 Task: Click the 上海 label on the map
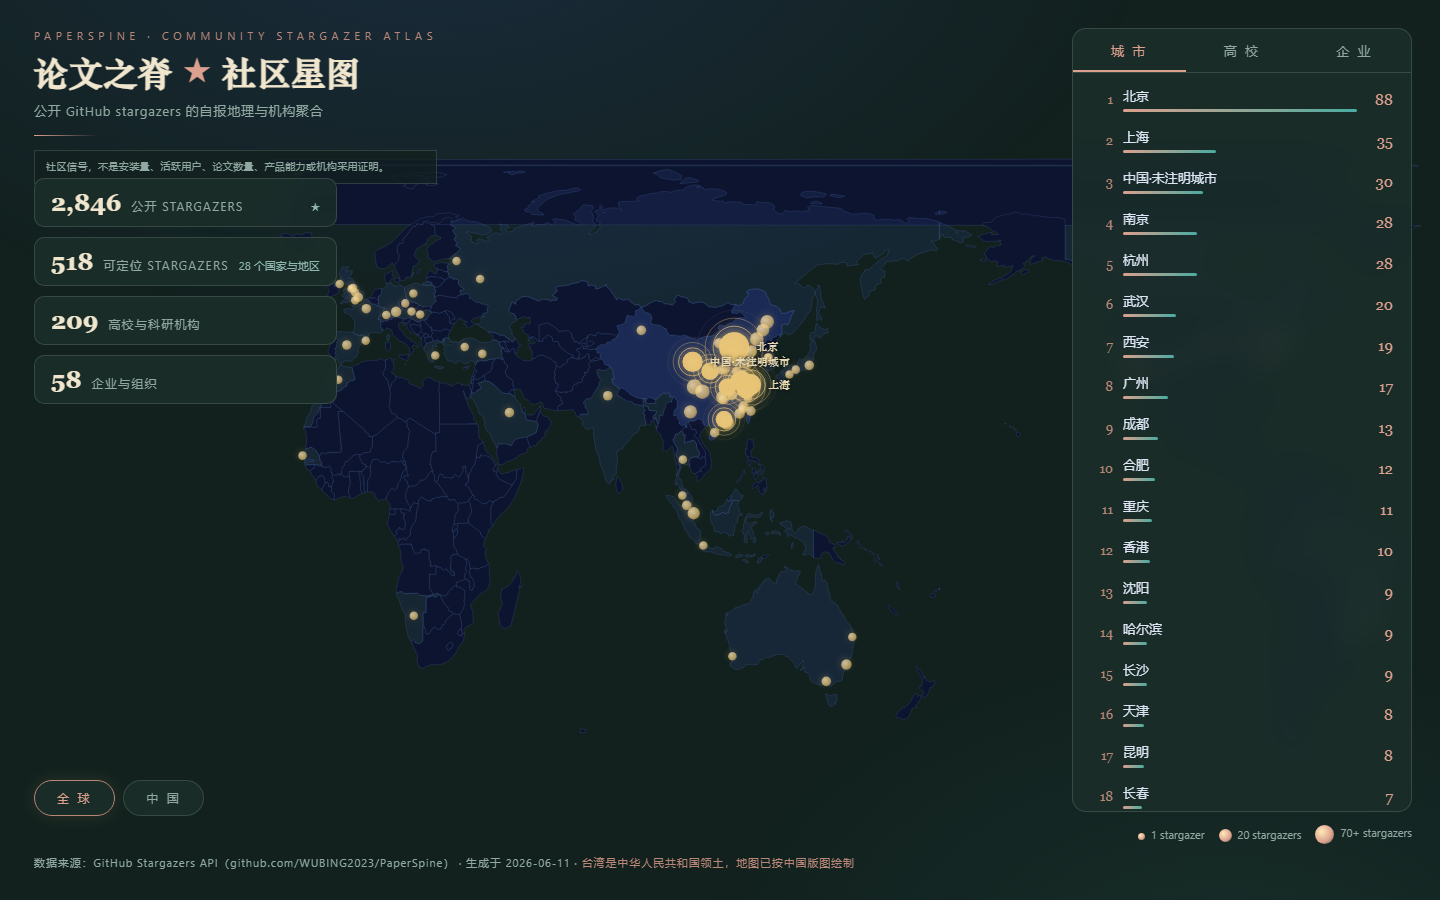point(779,385)
